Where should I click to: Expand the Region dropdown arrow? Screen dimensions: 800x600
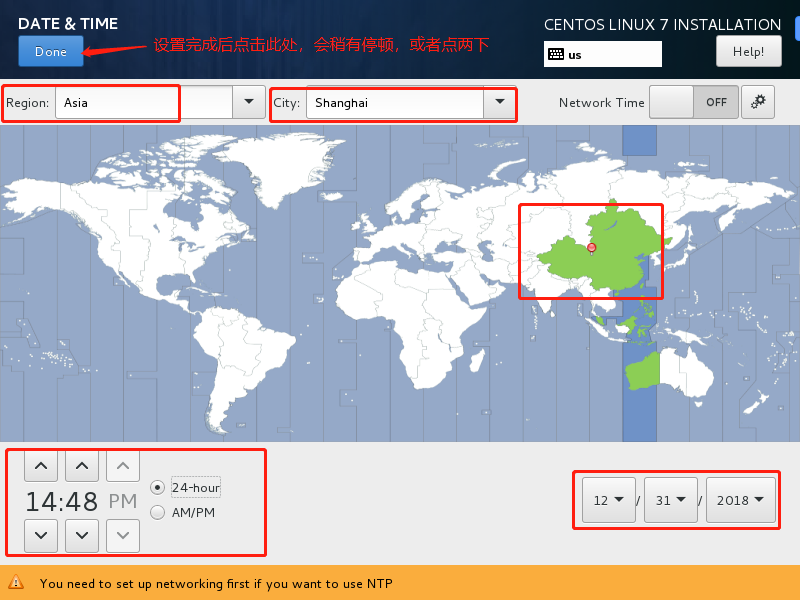[248, 102]
